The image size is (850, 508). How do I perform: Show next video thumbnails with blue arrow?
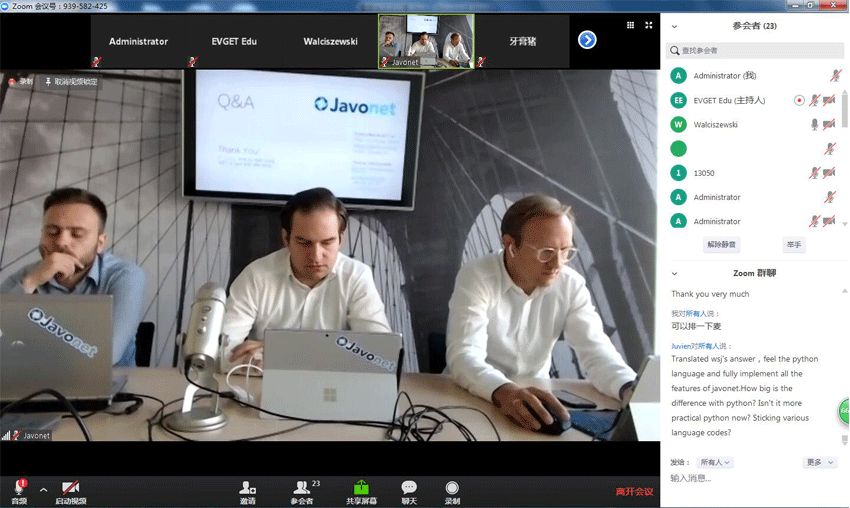587,40
